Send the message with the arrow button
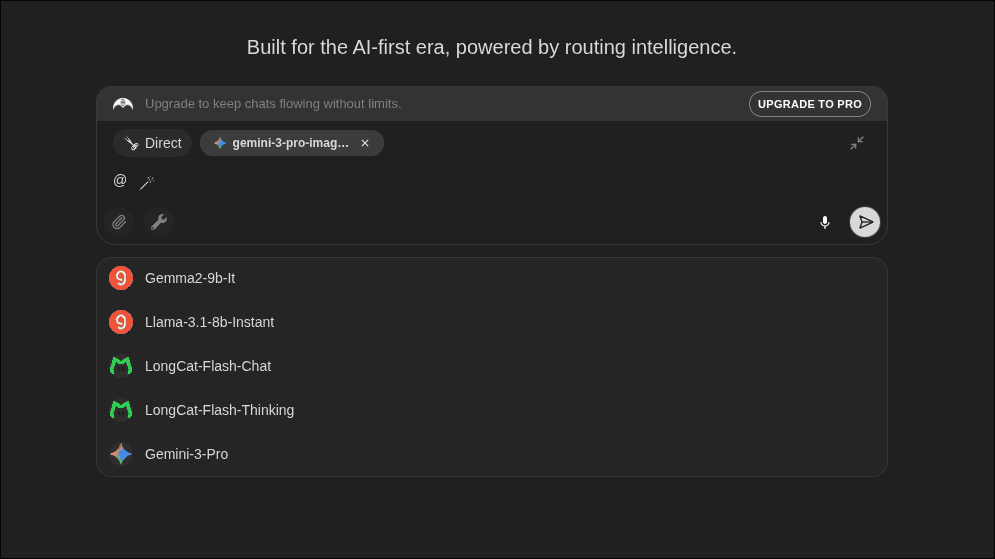 [865, 222]
